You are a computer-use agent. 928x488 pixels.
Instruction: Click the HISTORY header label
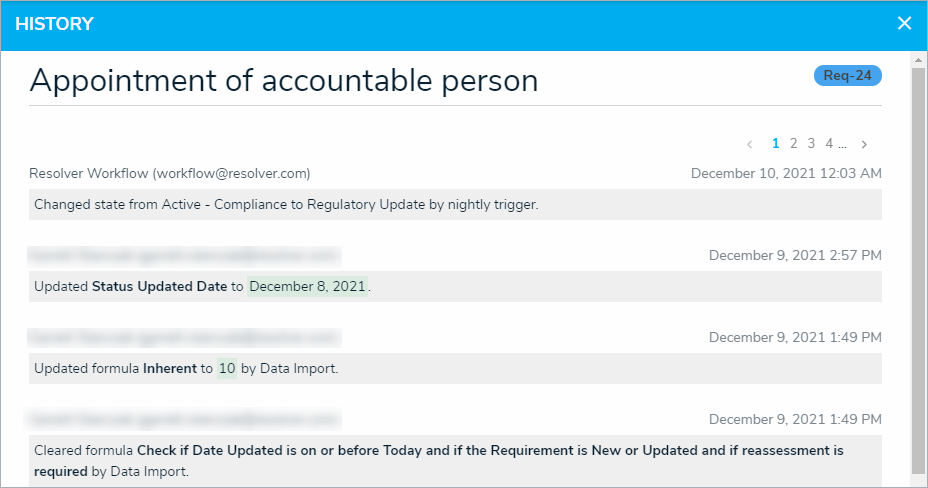pos(54,24)
